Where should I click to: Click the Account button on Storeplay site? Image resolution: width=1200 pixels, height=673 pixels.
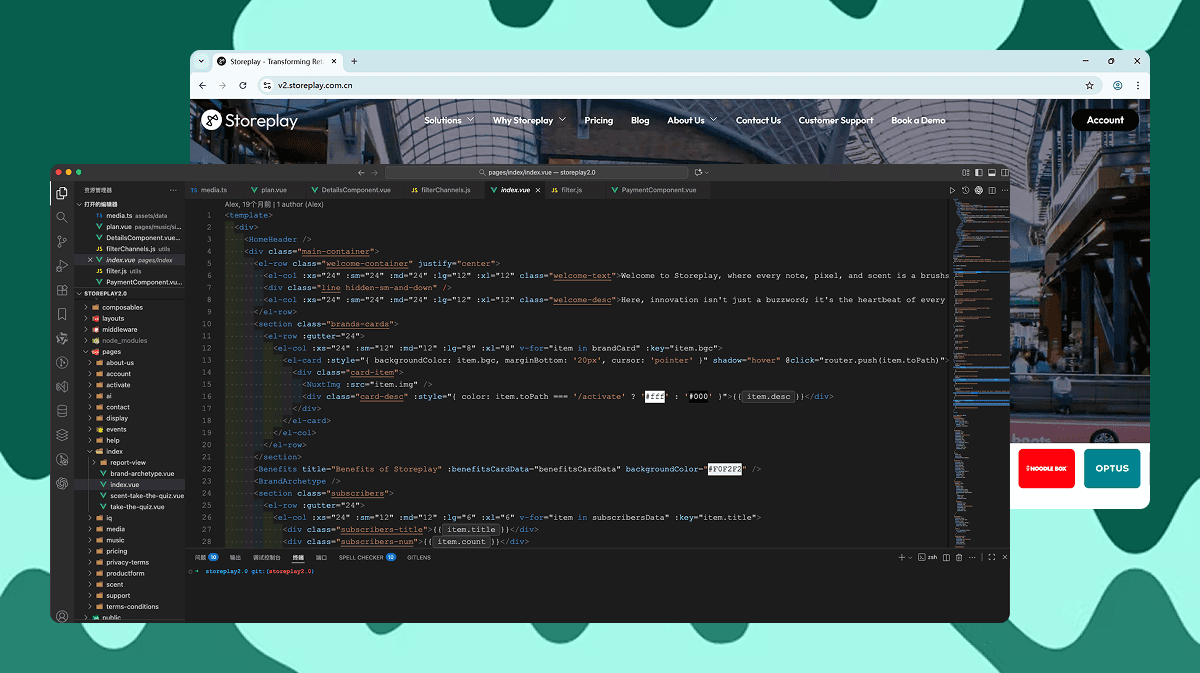pyautogui.click(x=1105, y=120)
